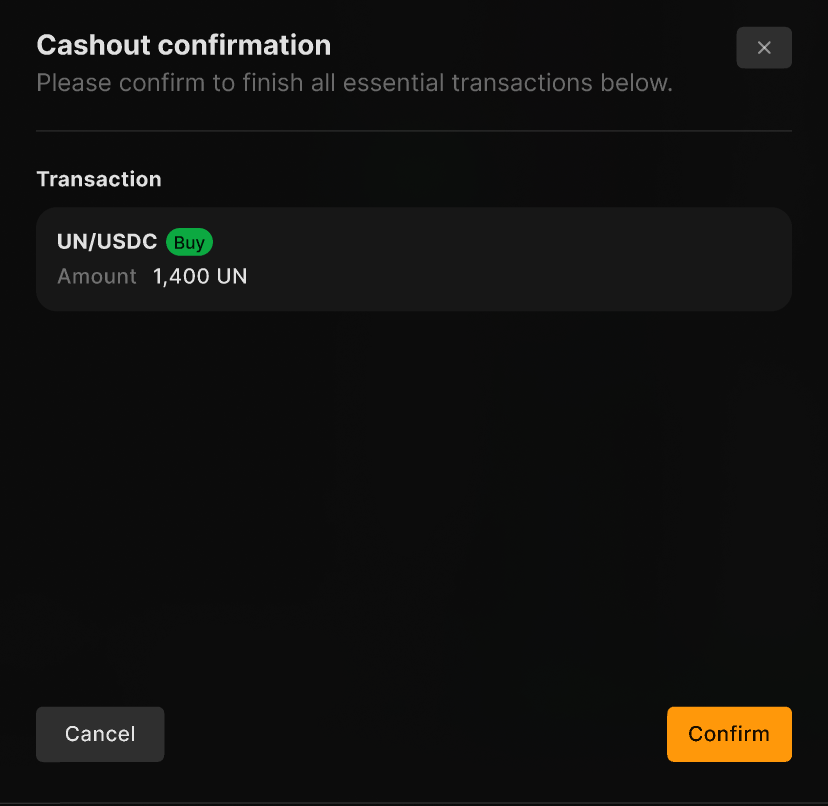This screenshot has height=806, width=828.
Task: Click the green Buy badge
Action: coord(189,242)
